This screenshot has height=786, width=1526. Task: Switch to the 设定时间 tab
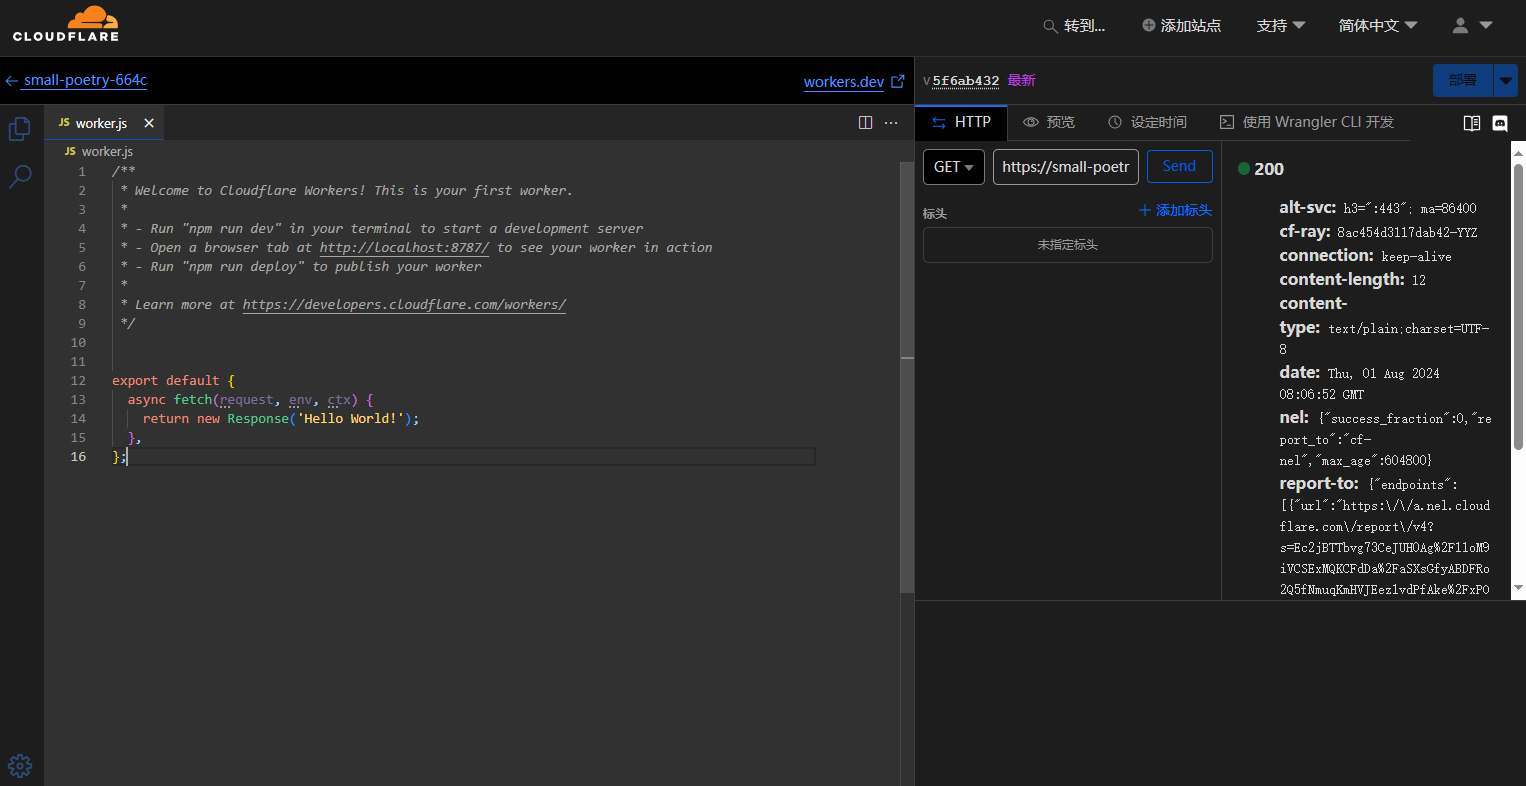[x=1148, y=122]
